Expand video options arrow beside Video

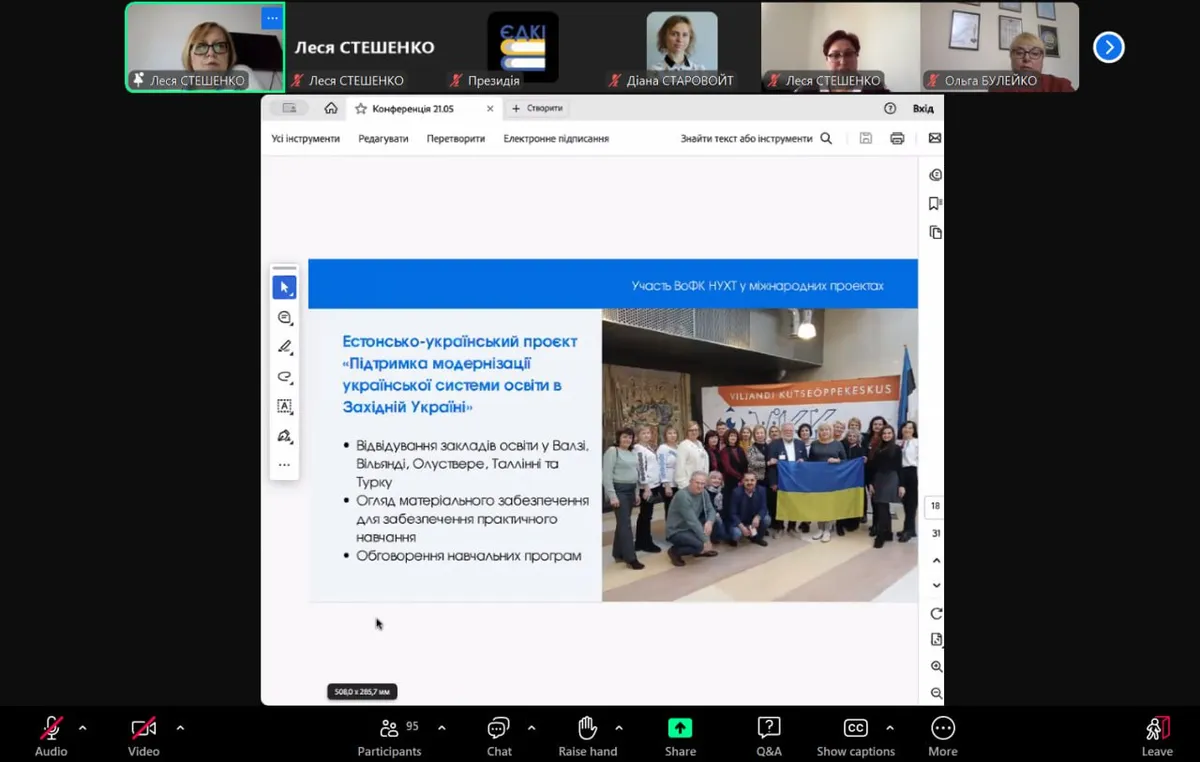click(x=180, y=728)
